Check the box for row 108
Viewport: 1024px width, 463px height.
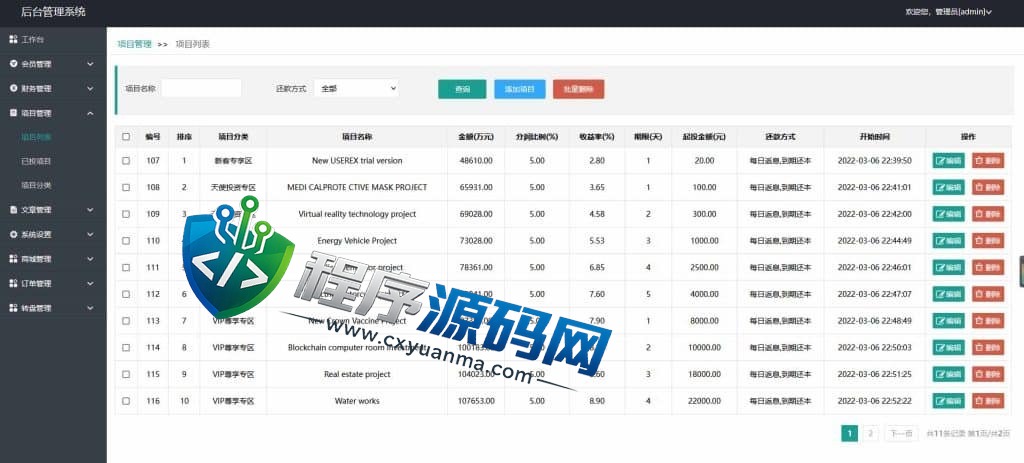126,187
